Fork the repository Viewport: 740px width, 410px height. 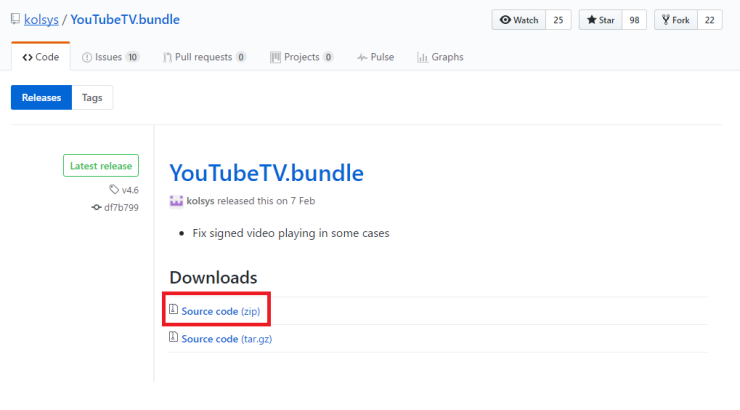click(676, 20)
